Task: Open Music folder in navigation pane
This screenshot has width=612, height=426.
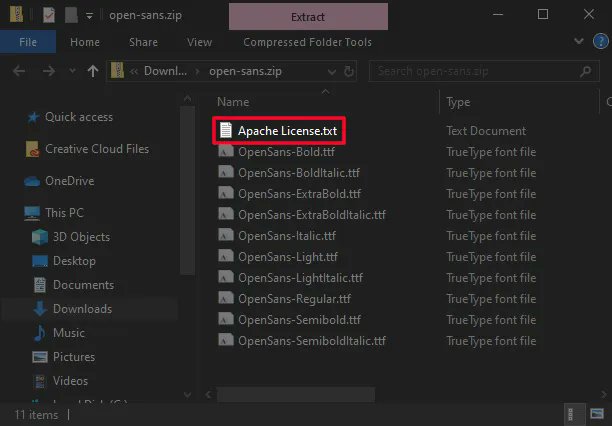Action: click(69, 333)
